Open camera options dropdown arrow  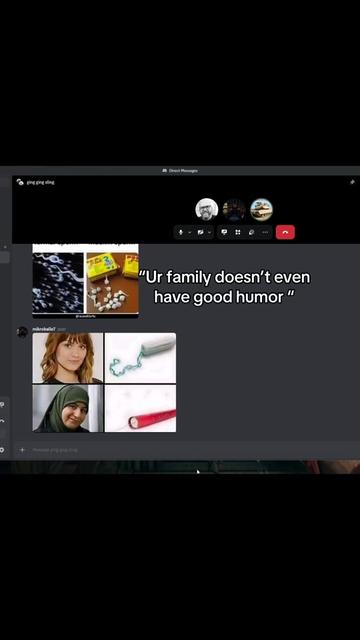(x=209, y=232)
